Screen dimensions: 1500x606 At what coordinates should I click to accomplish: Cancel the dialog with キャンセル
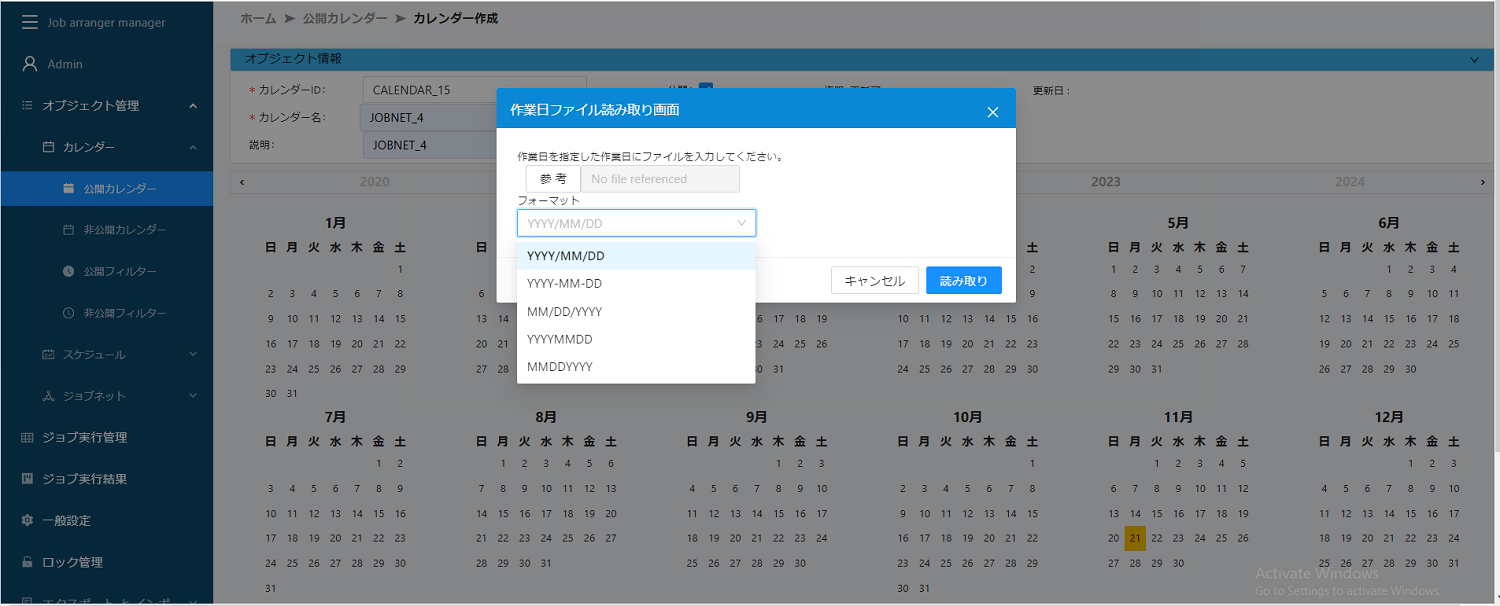[x=874, y=280]
